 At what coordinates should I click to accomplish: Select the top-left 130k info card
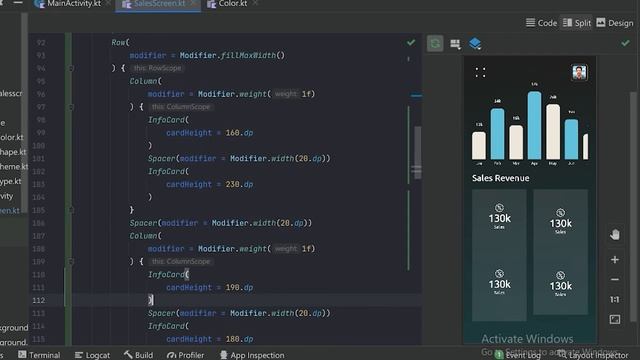(x=499, y=217)
